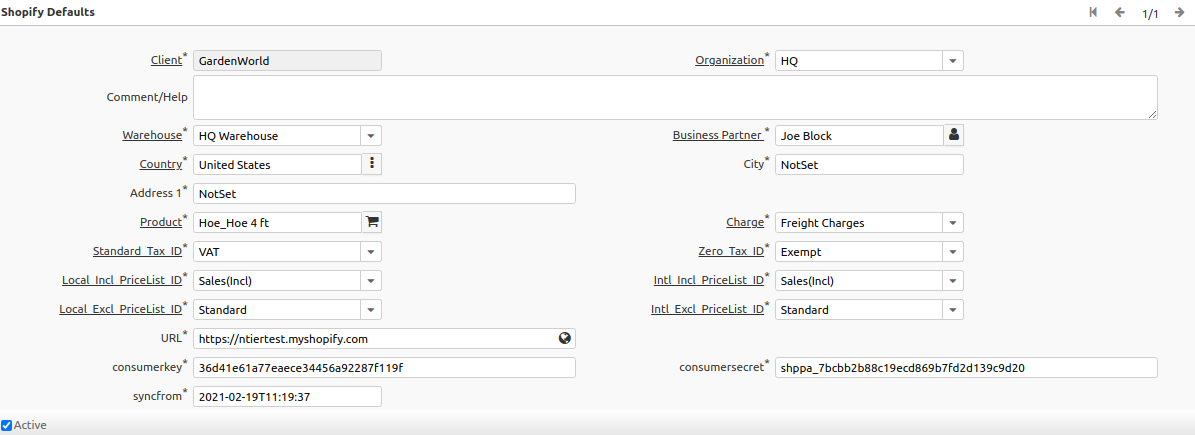1195x435 pixels.
Task: Open Product search cart icon
Action: point(371,223)
